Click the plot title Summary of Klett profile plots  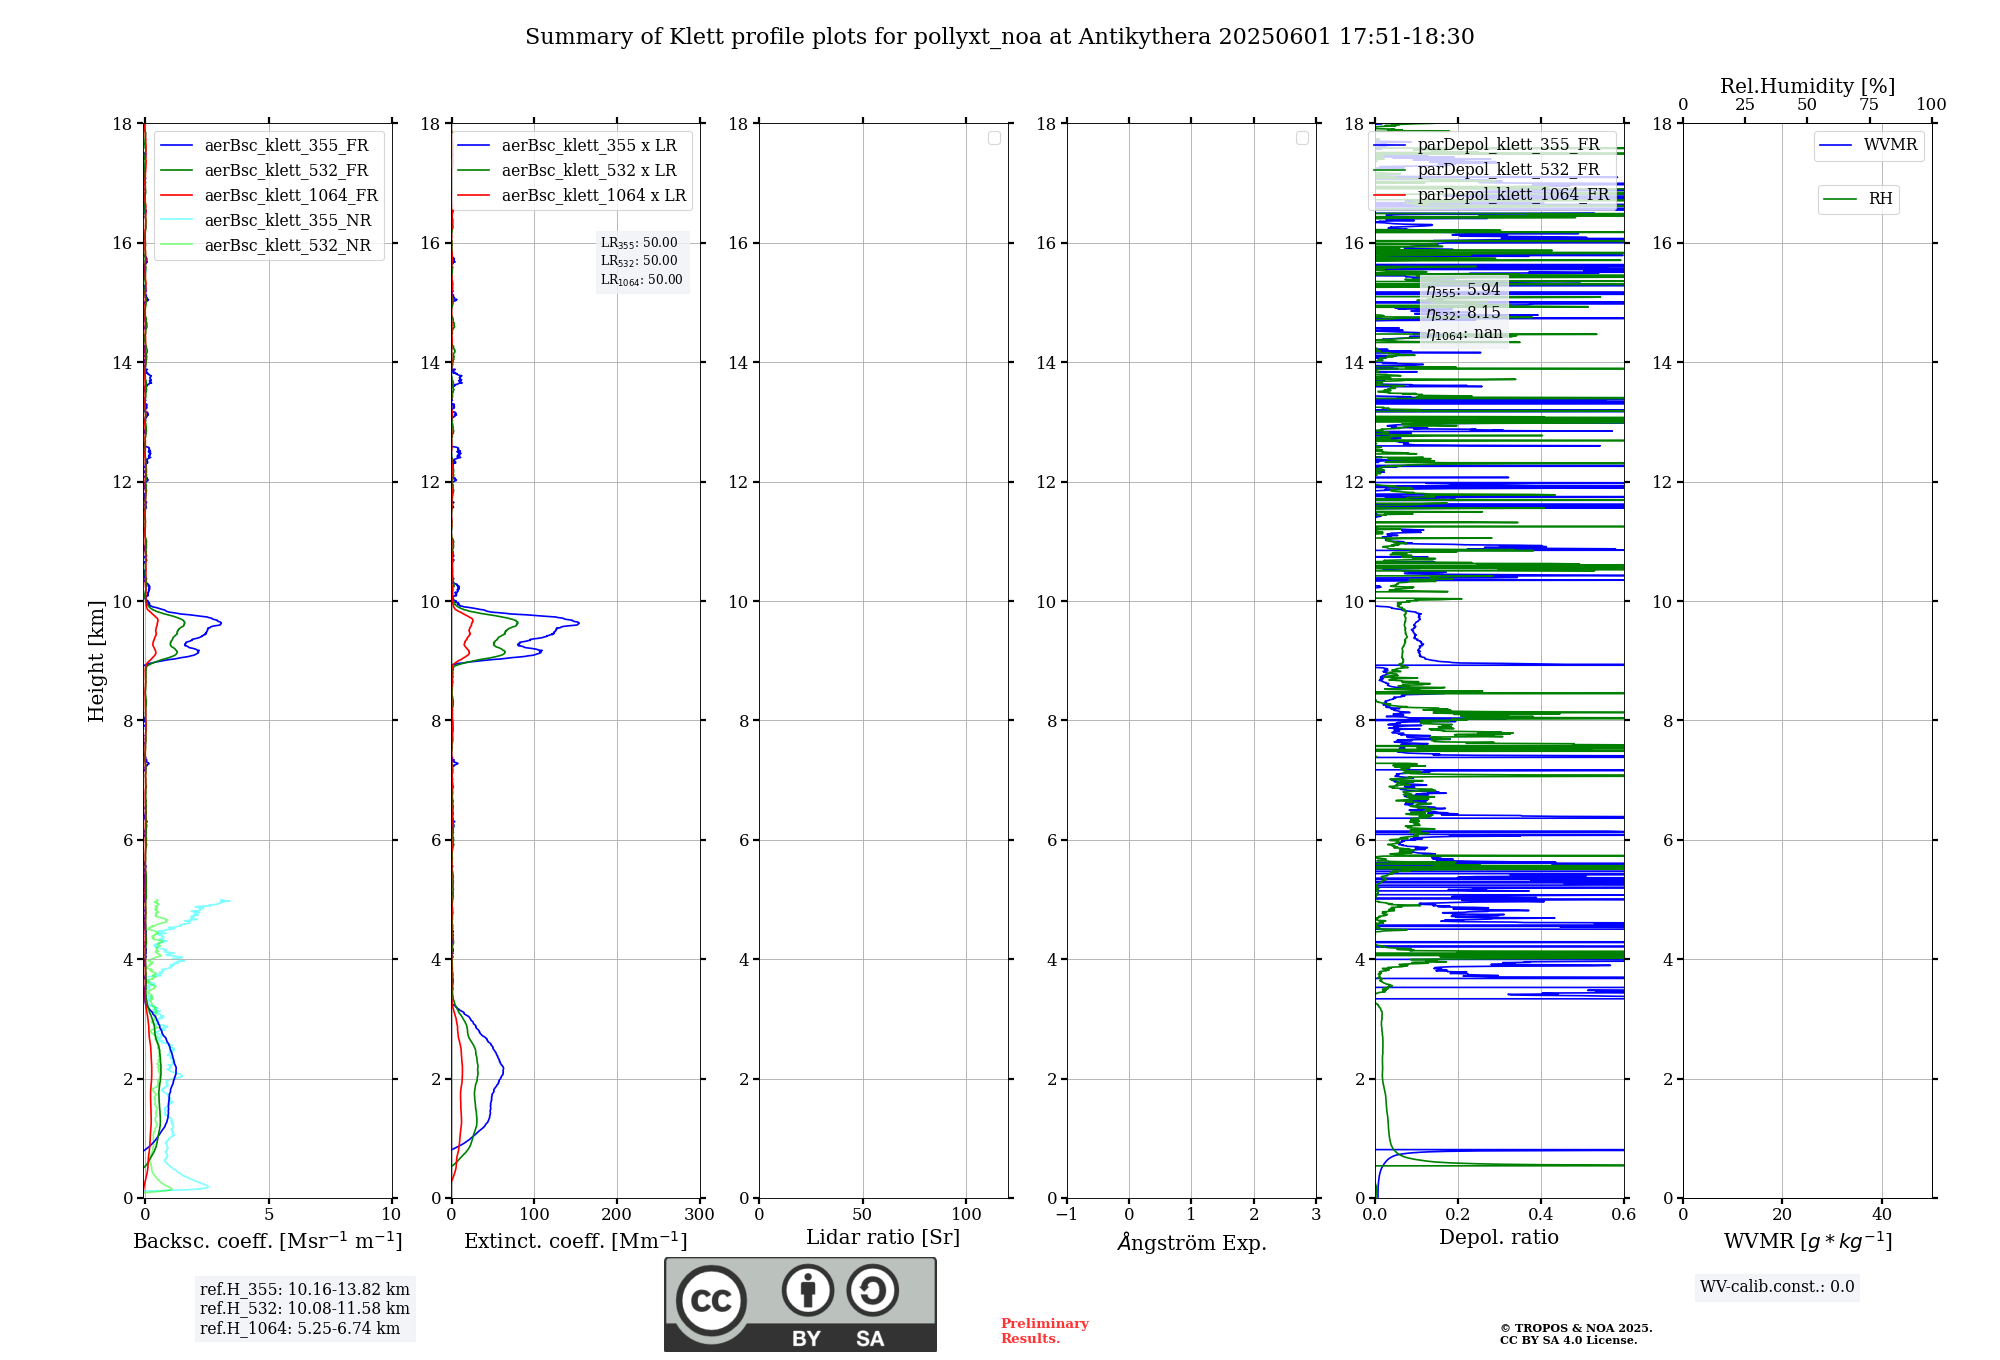pos(1000,37)
